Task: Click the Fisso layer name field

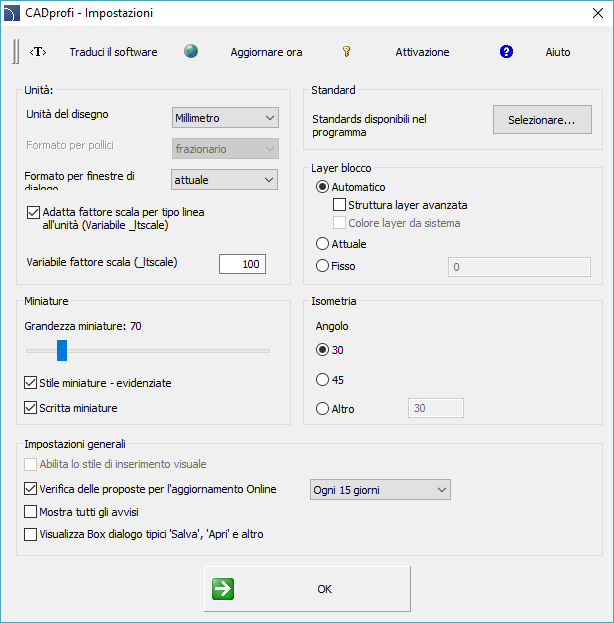Action: pos(519,267)
